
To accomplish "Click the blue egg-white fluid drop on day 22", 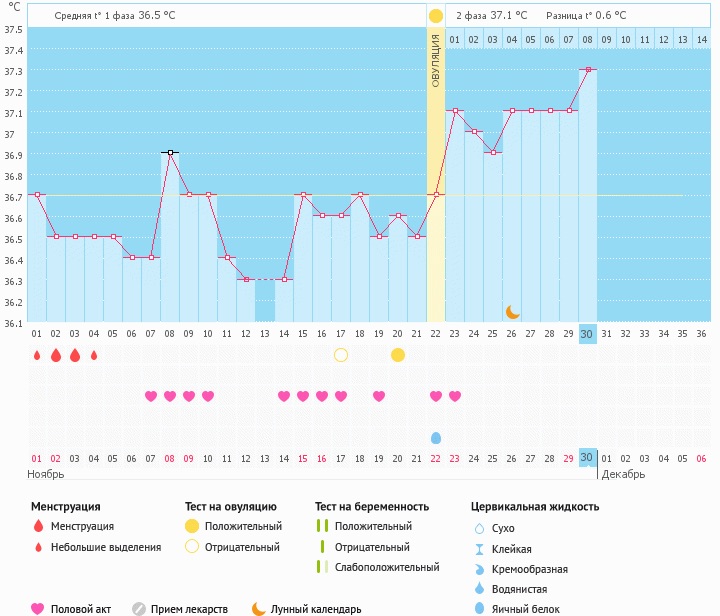I will (x=436, y=438).
